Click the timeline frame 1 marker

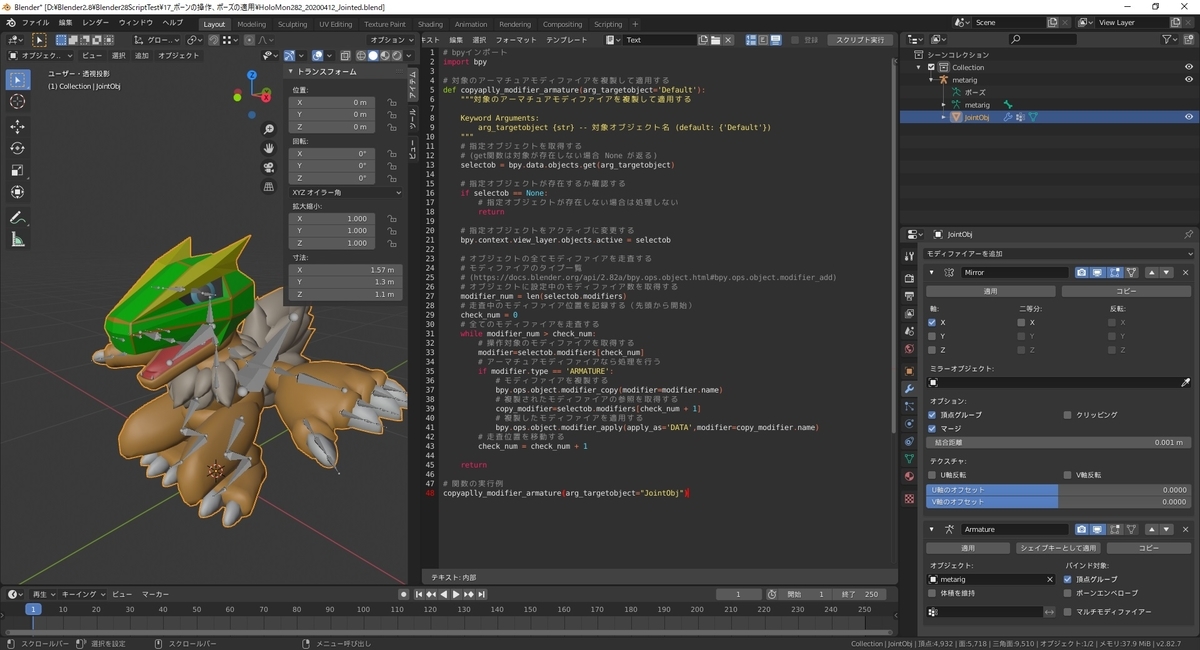(32, 608)
